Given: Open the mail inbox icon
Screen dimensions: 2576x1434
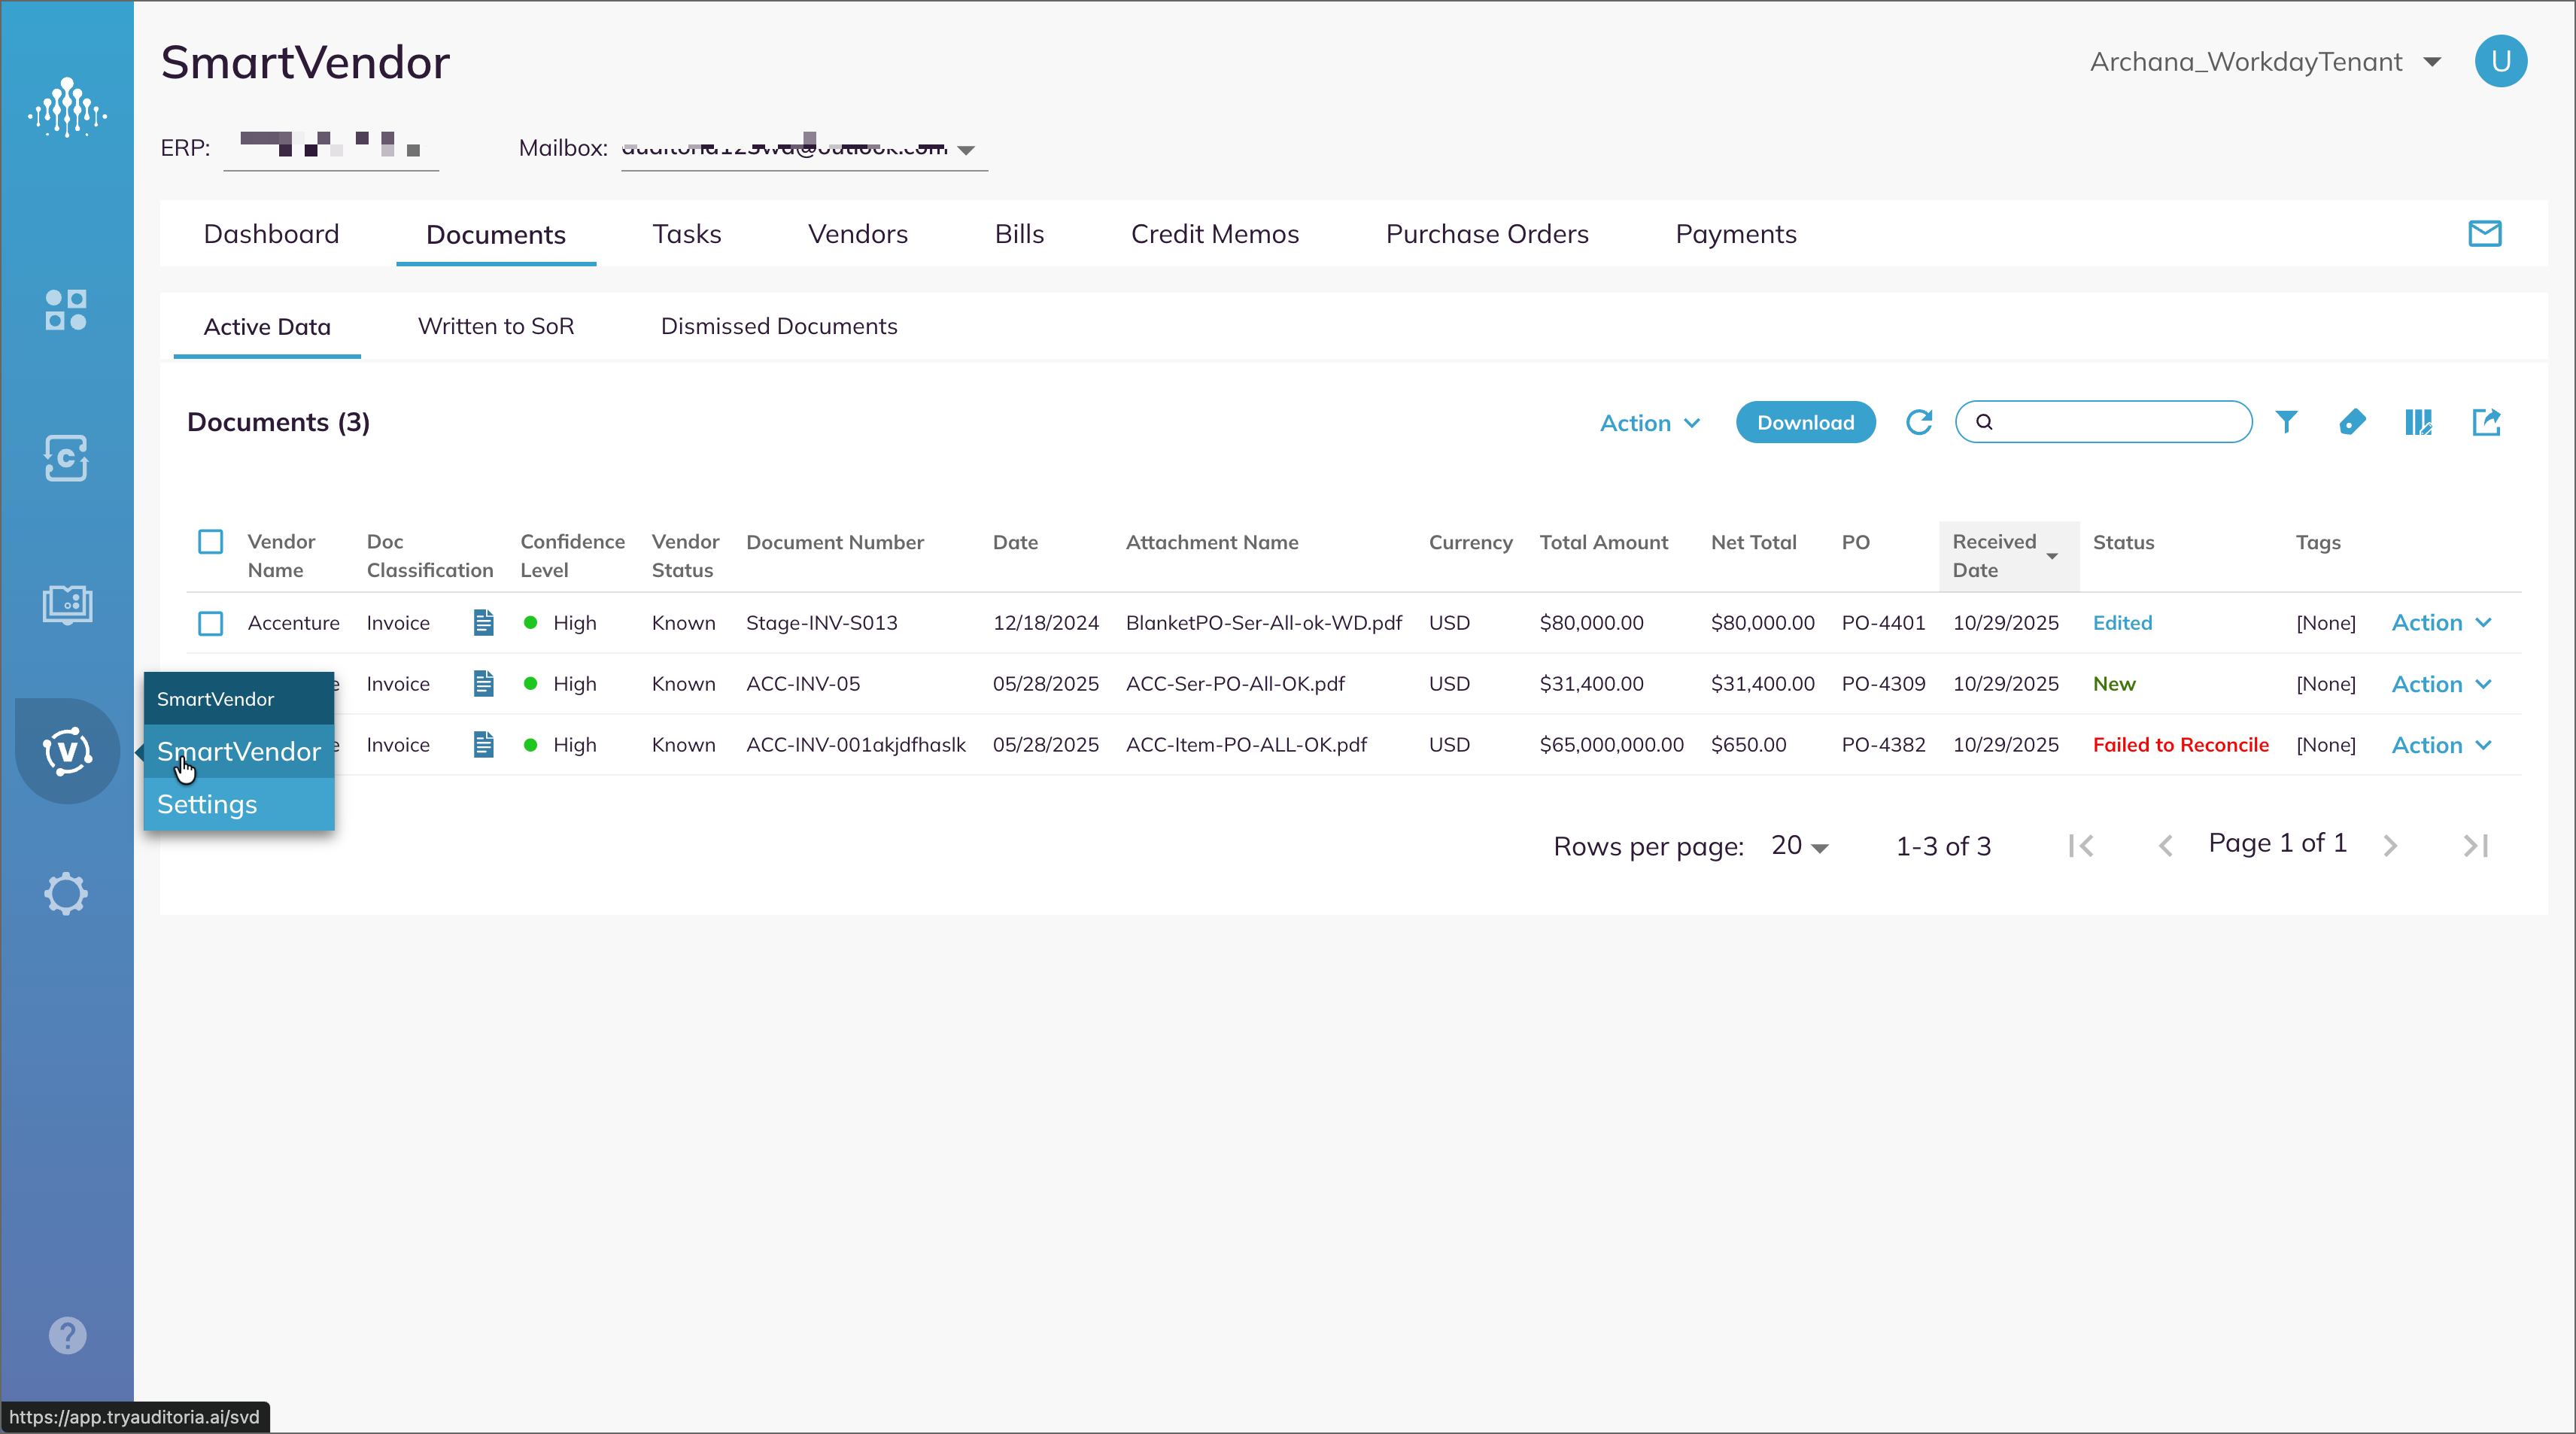Looking at the screenshot, I should (x=2485, y=233).
